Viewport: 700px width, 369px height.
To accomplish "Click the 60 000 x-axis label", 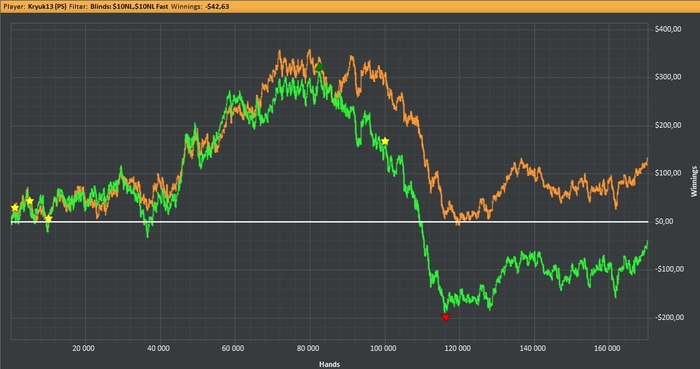I will (233, 348).
